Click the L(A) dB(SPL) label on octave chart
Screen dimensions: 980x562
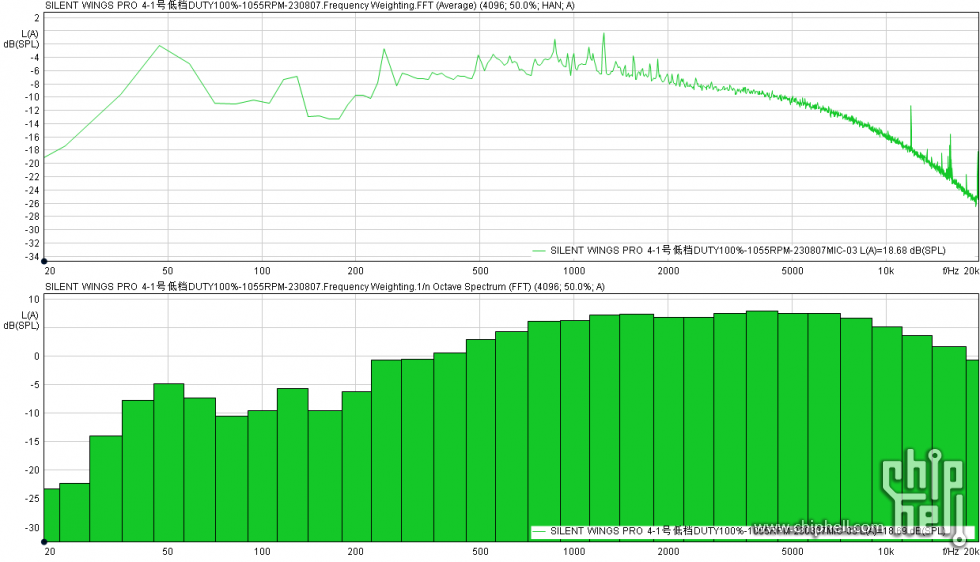pos(22,320)
